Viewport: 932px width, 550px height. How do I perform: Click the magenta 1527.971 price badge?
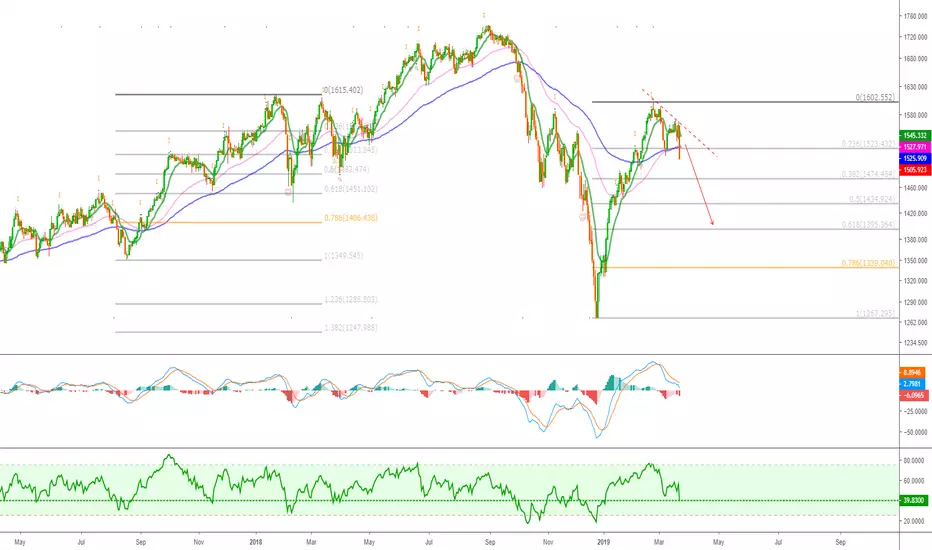915,147
